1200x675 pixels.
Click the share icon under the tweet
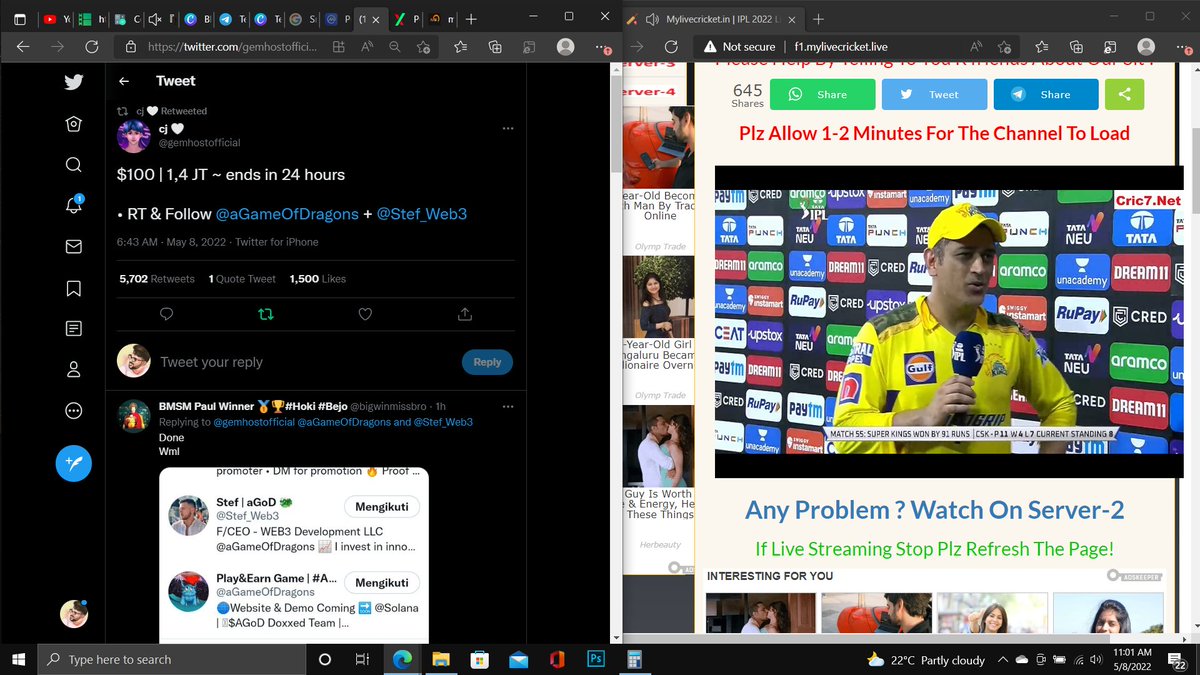[x=464, y=314]
